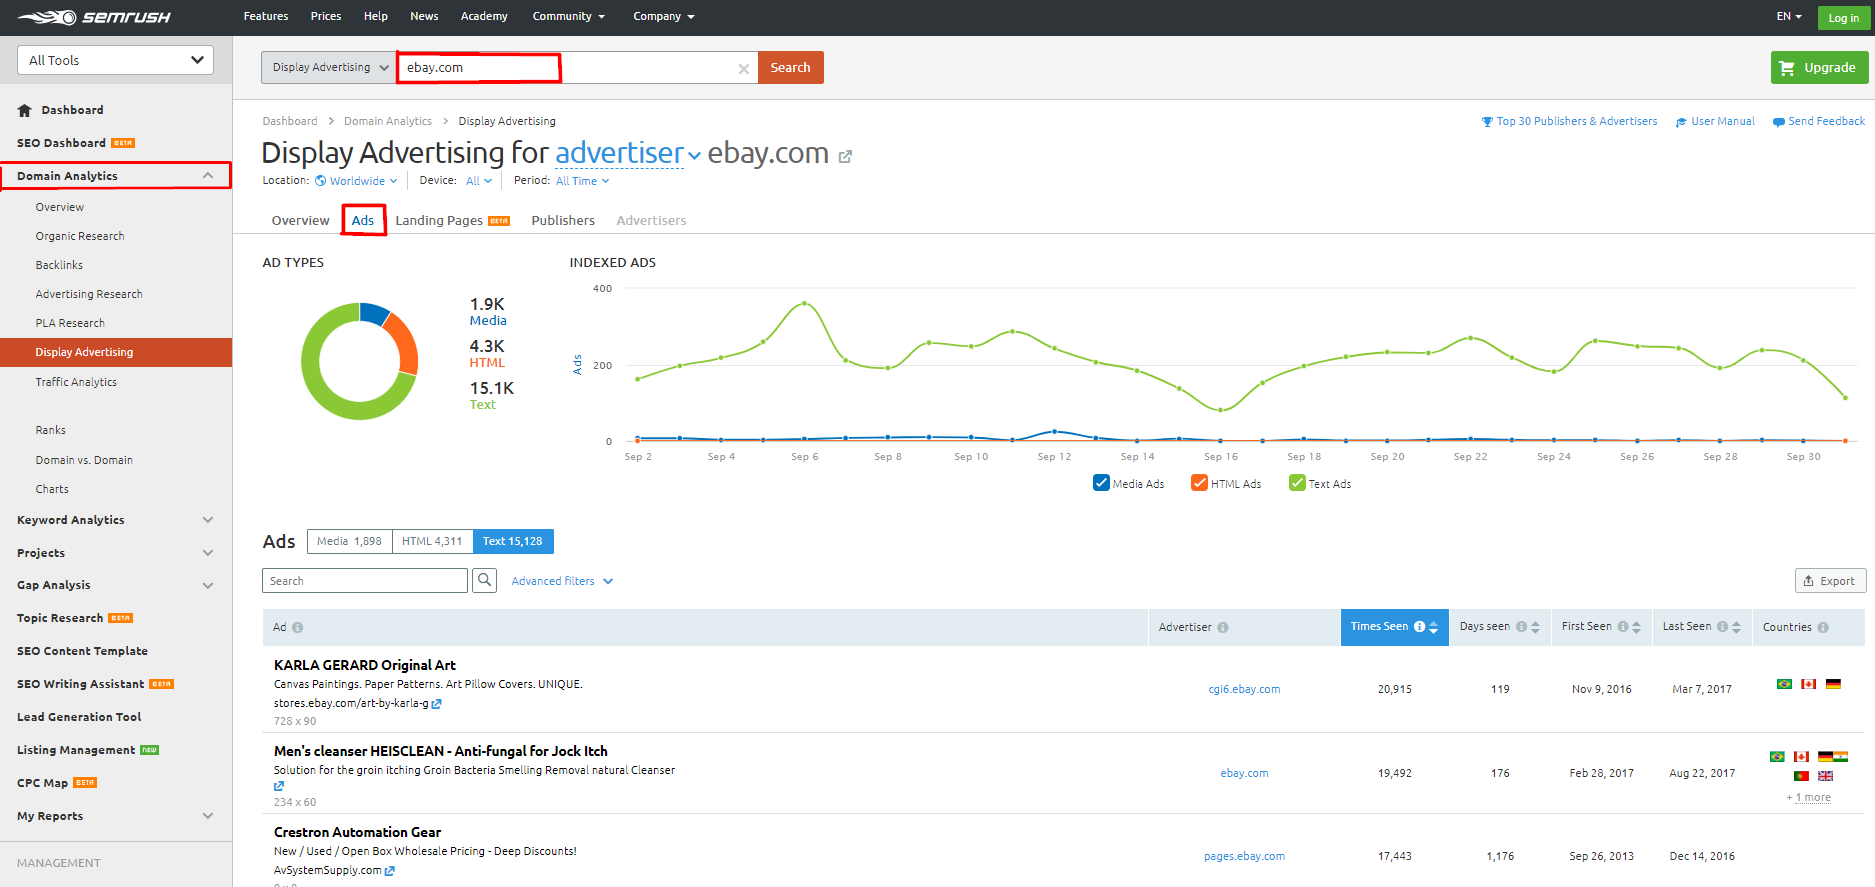The width and height of the screenshot is (1875, 887).
Task: Click into the ebay.com domain search field
Action: point(577,68)
